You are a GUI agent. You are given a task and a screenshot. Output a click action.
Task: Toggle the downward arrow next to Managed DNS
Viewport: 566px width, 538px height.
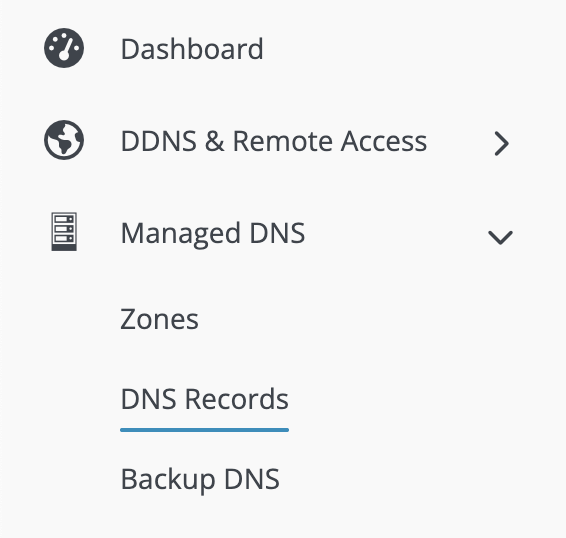[500, 238]
